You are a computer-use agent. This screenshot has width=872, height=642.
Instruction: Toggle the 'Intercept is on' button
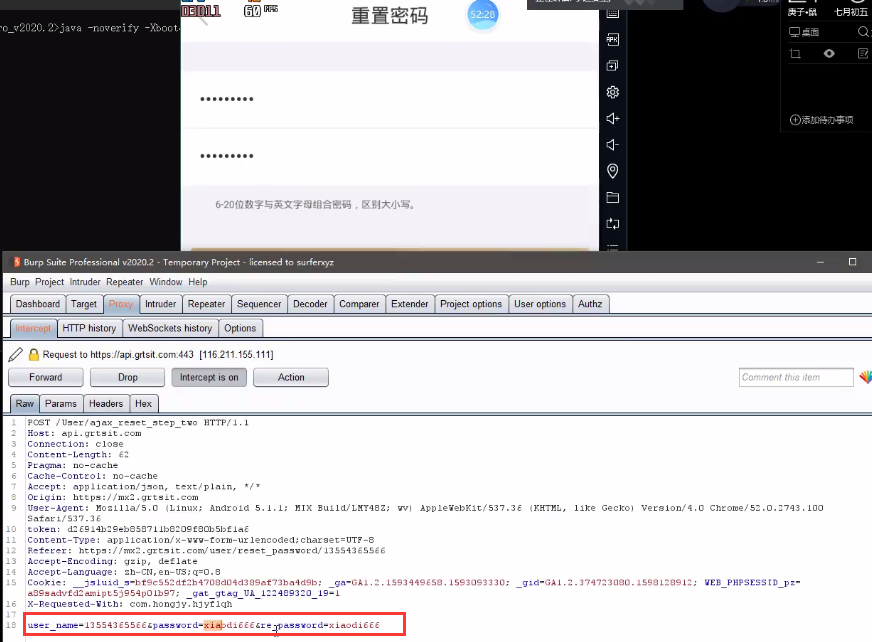(208, 377)
